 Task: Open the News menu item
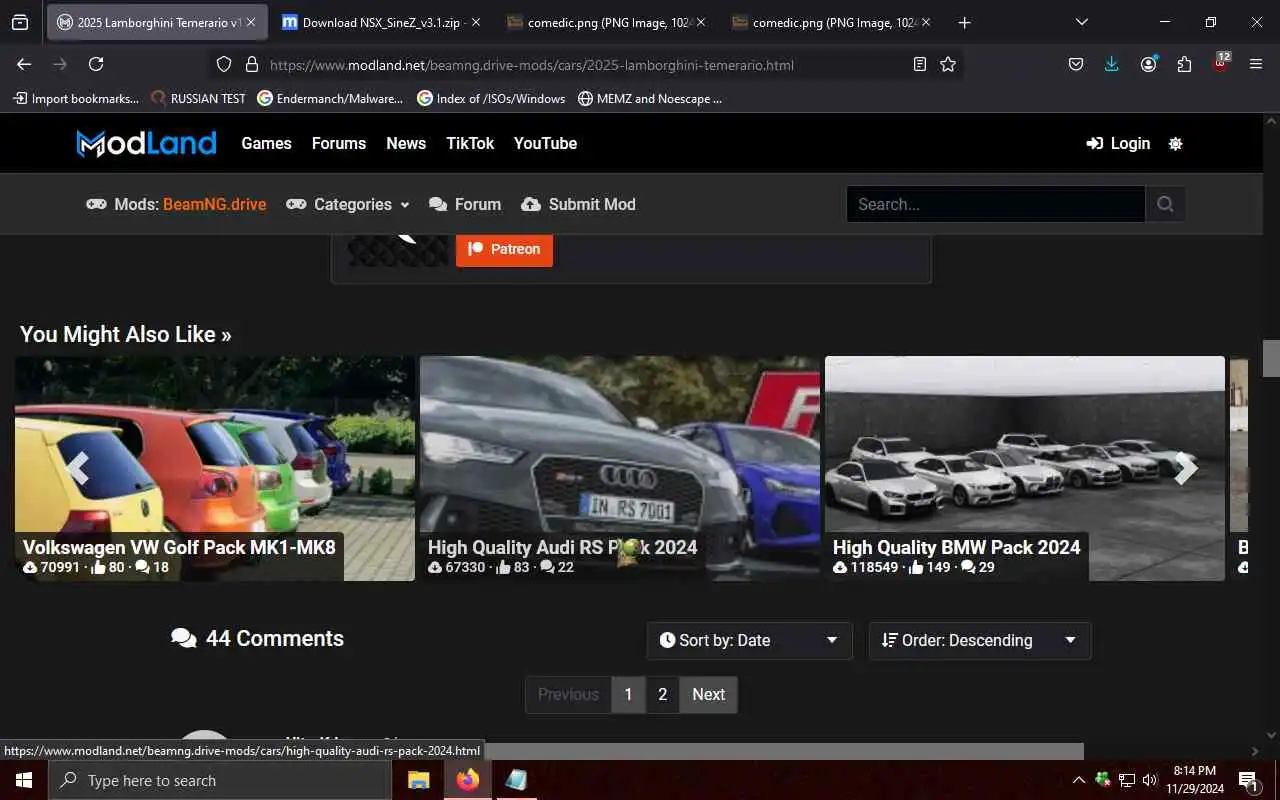click(406, 143)
